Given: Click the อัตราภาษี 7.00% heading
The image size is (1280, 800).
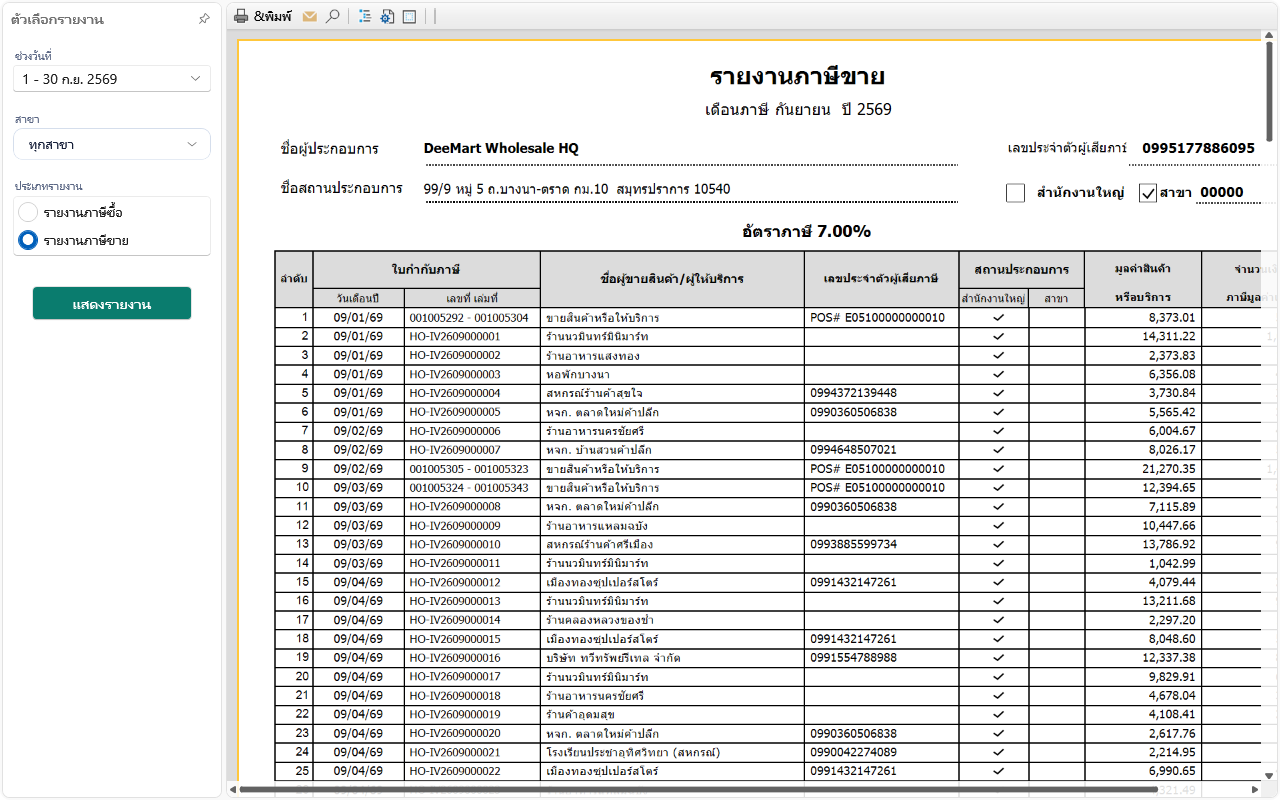Looking at the screenshot, I should click(x=806, y=231).
